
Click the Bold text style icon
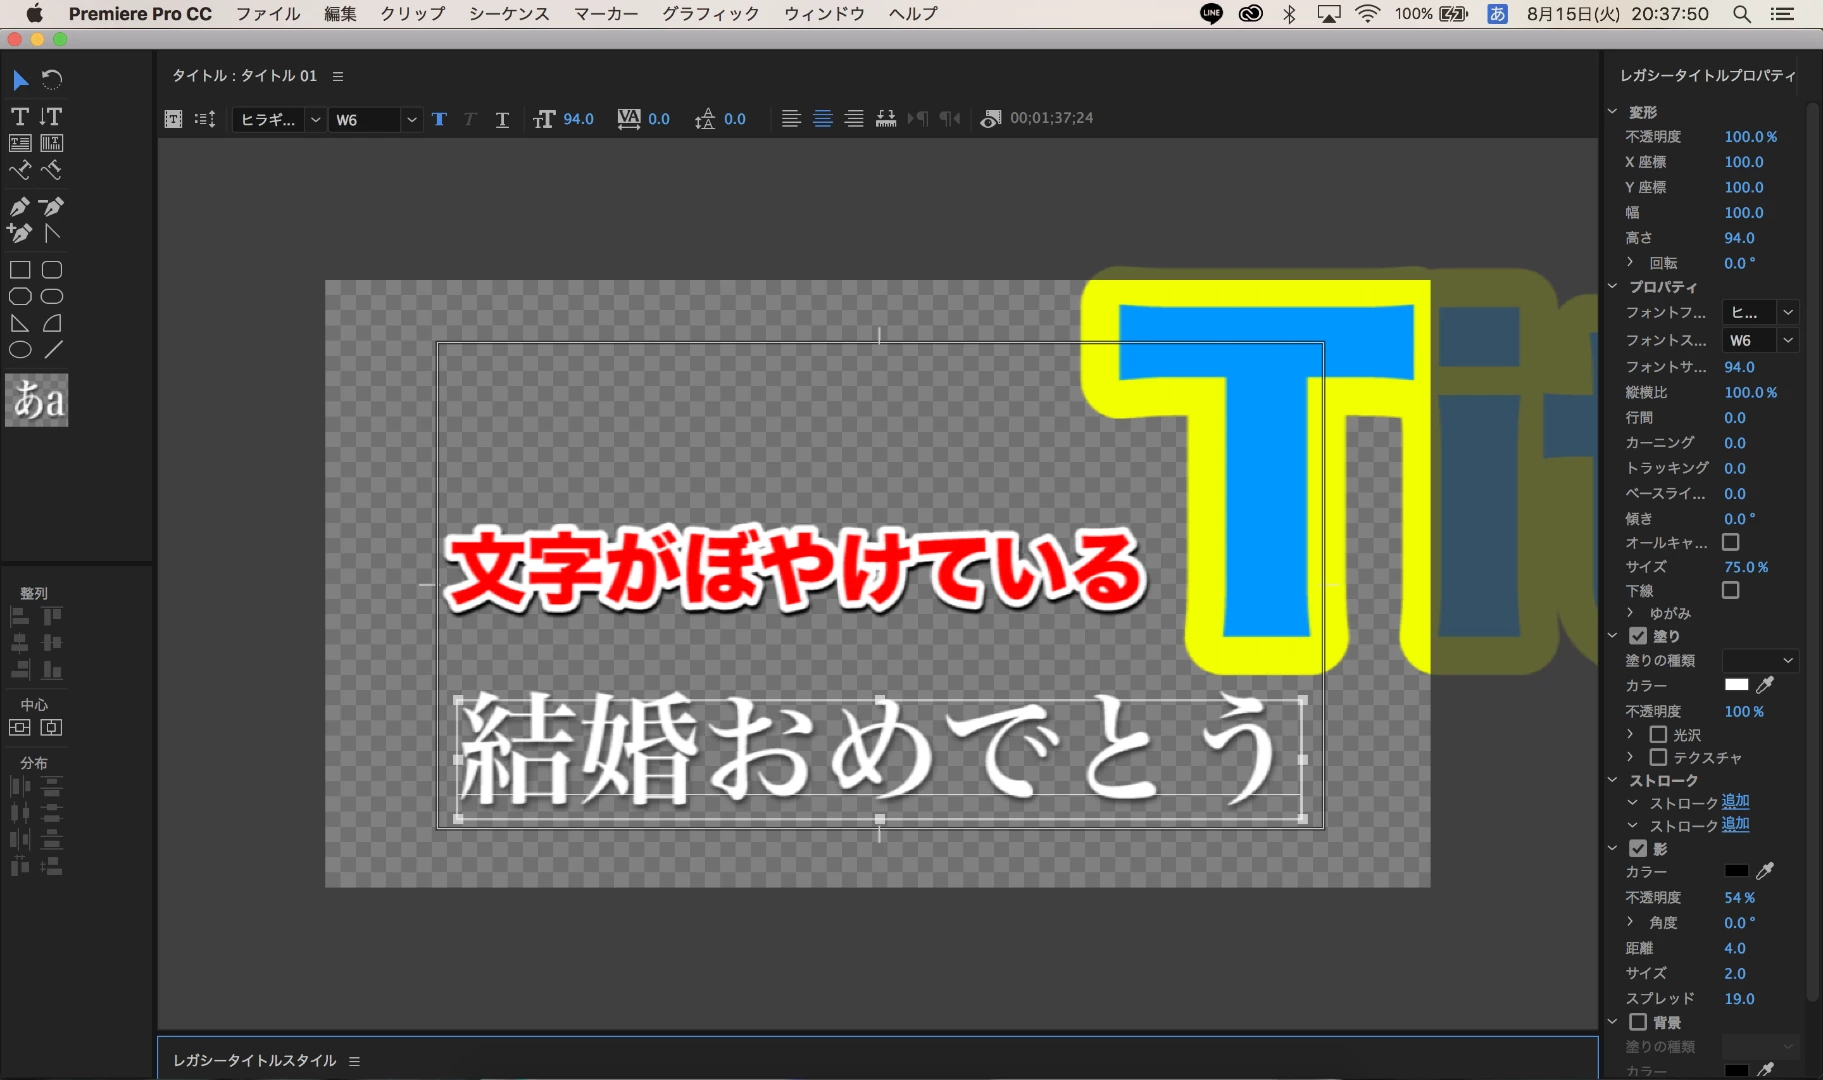439,119
